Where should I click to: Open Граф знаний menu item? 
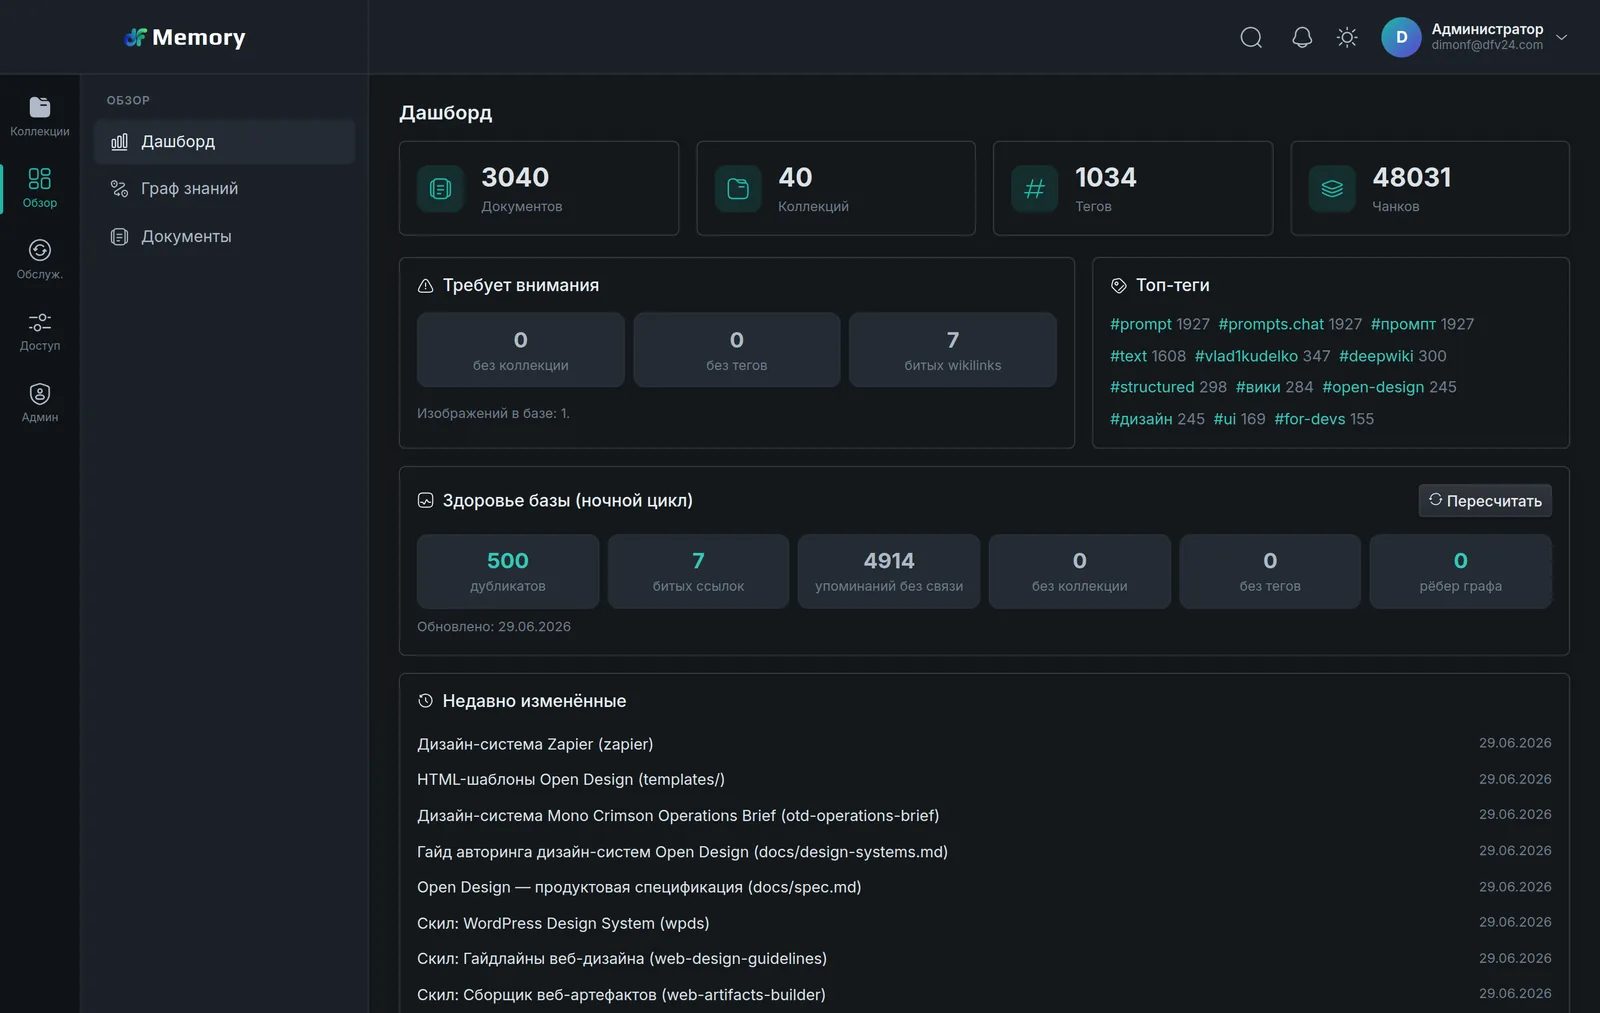point(225,189)
